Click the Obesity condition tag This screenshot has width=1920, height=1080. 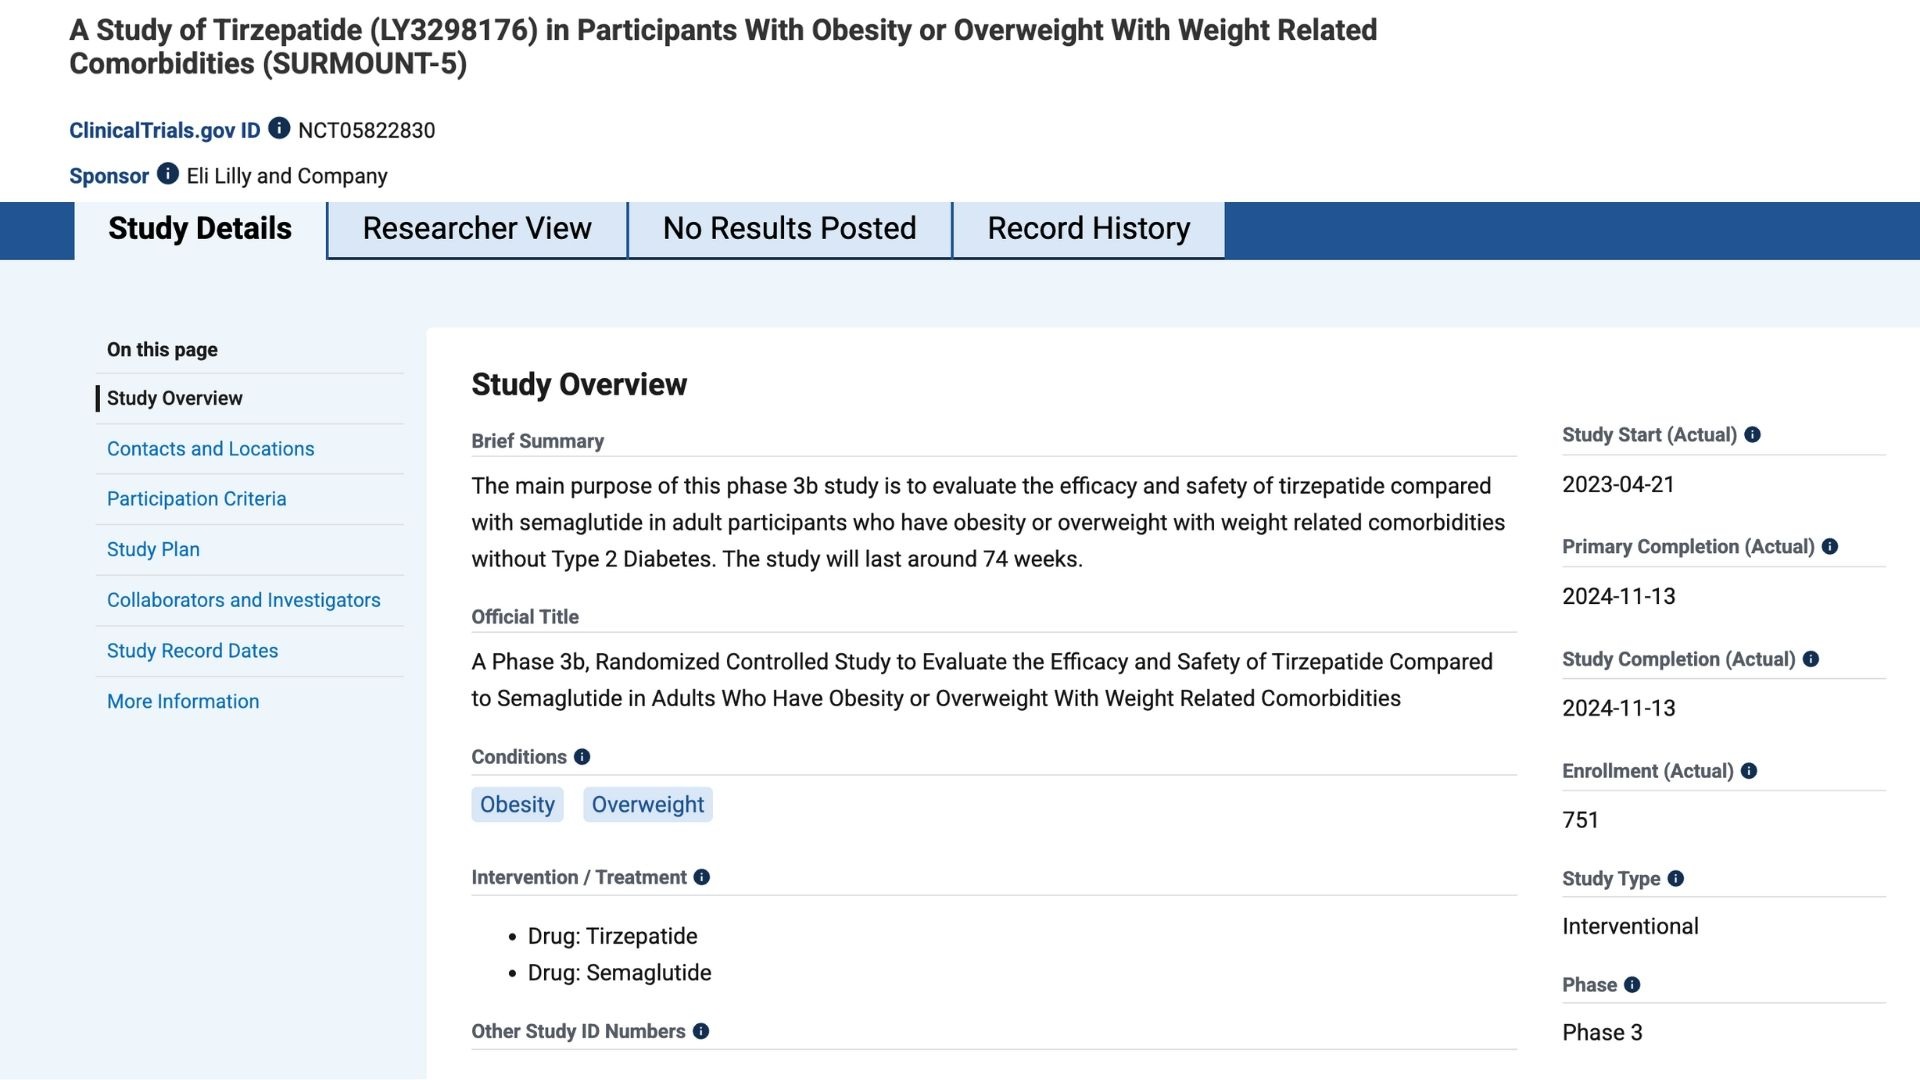point(517,805)
